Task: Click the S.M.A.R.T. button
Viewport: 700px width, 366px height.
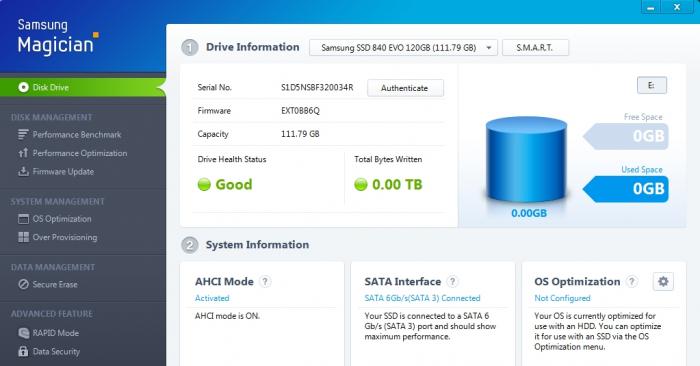Action: 535,48
